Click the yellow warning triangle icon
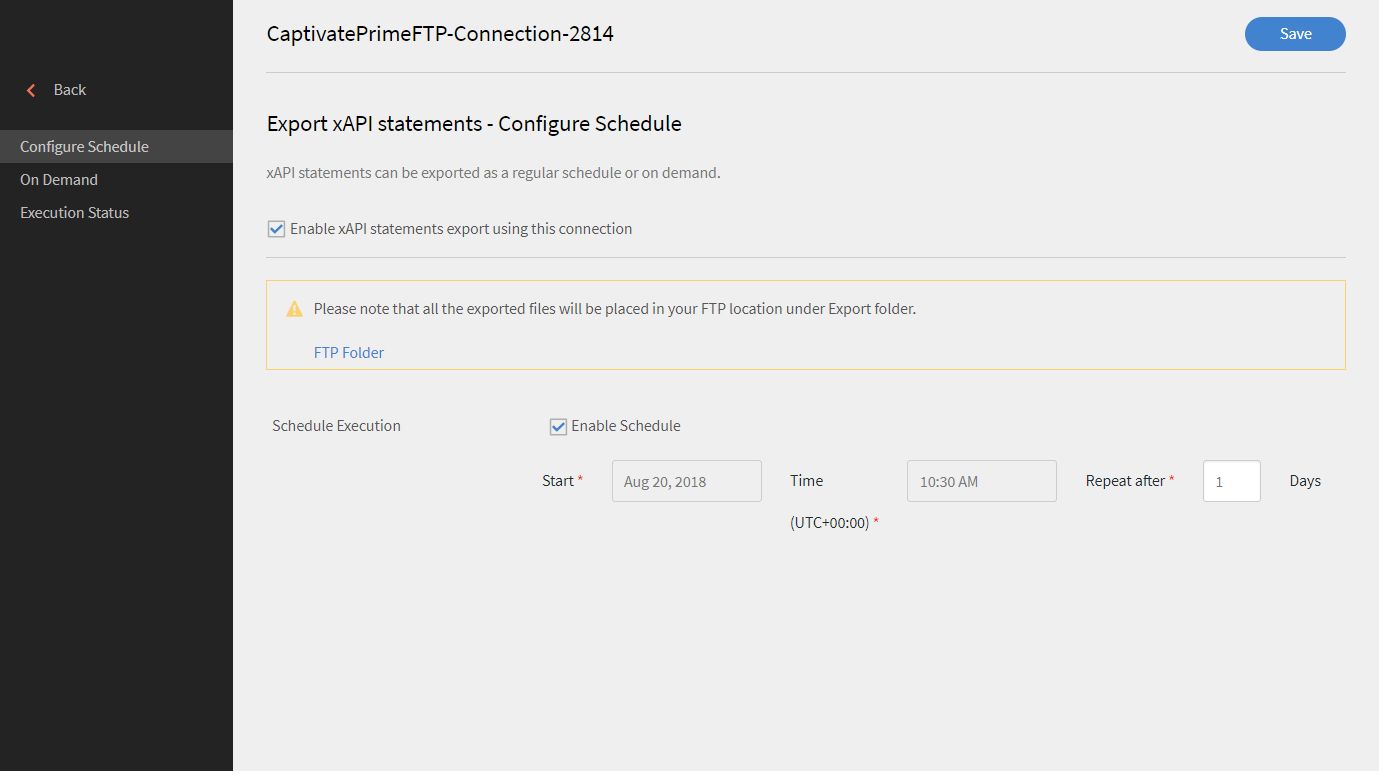The height and width of the screenshot is (776, 1379). tap(294, 309)
